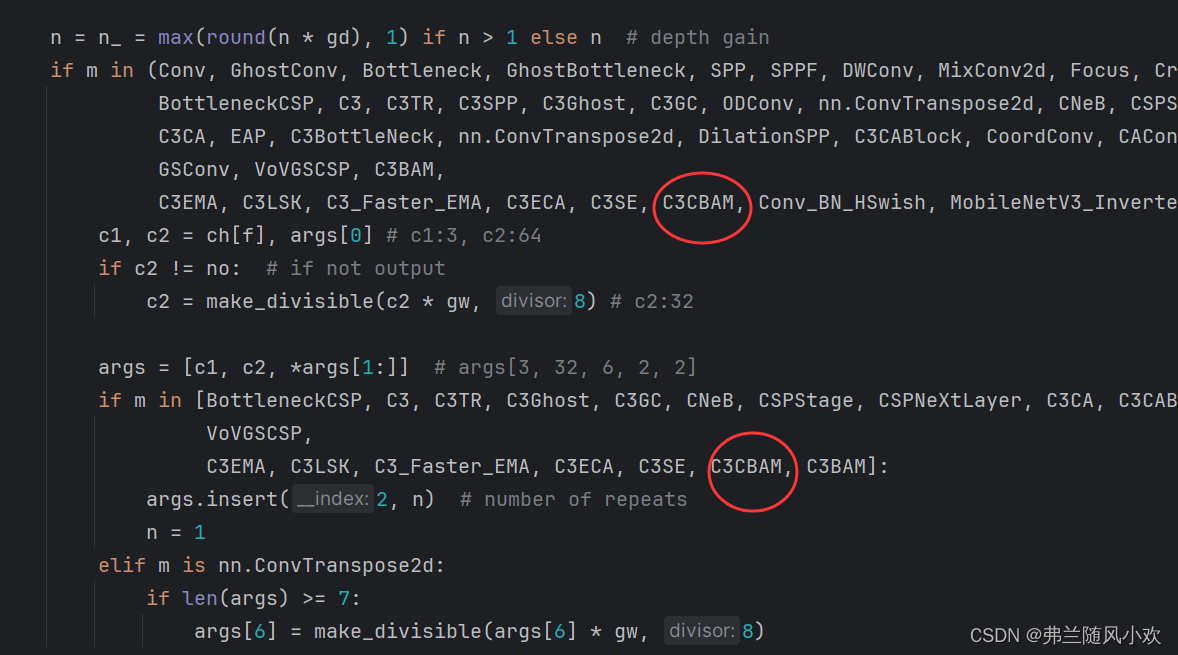Image resolution: width=1178 pixels, height=655 pixels.
Task: Click the 'divisor:' hint after args[6] * gw
Action: (702, 631)
